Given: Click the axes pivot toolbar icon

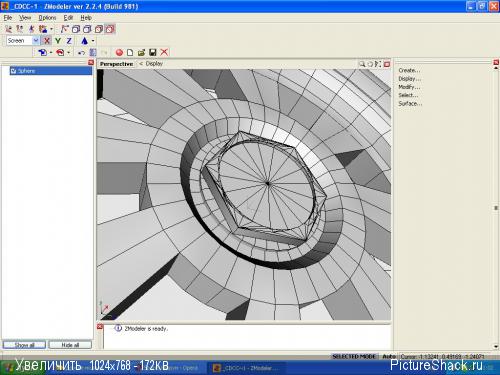Looking at the screenshot, I should coord(64,29).
